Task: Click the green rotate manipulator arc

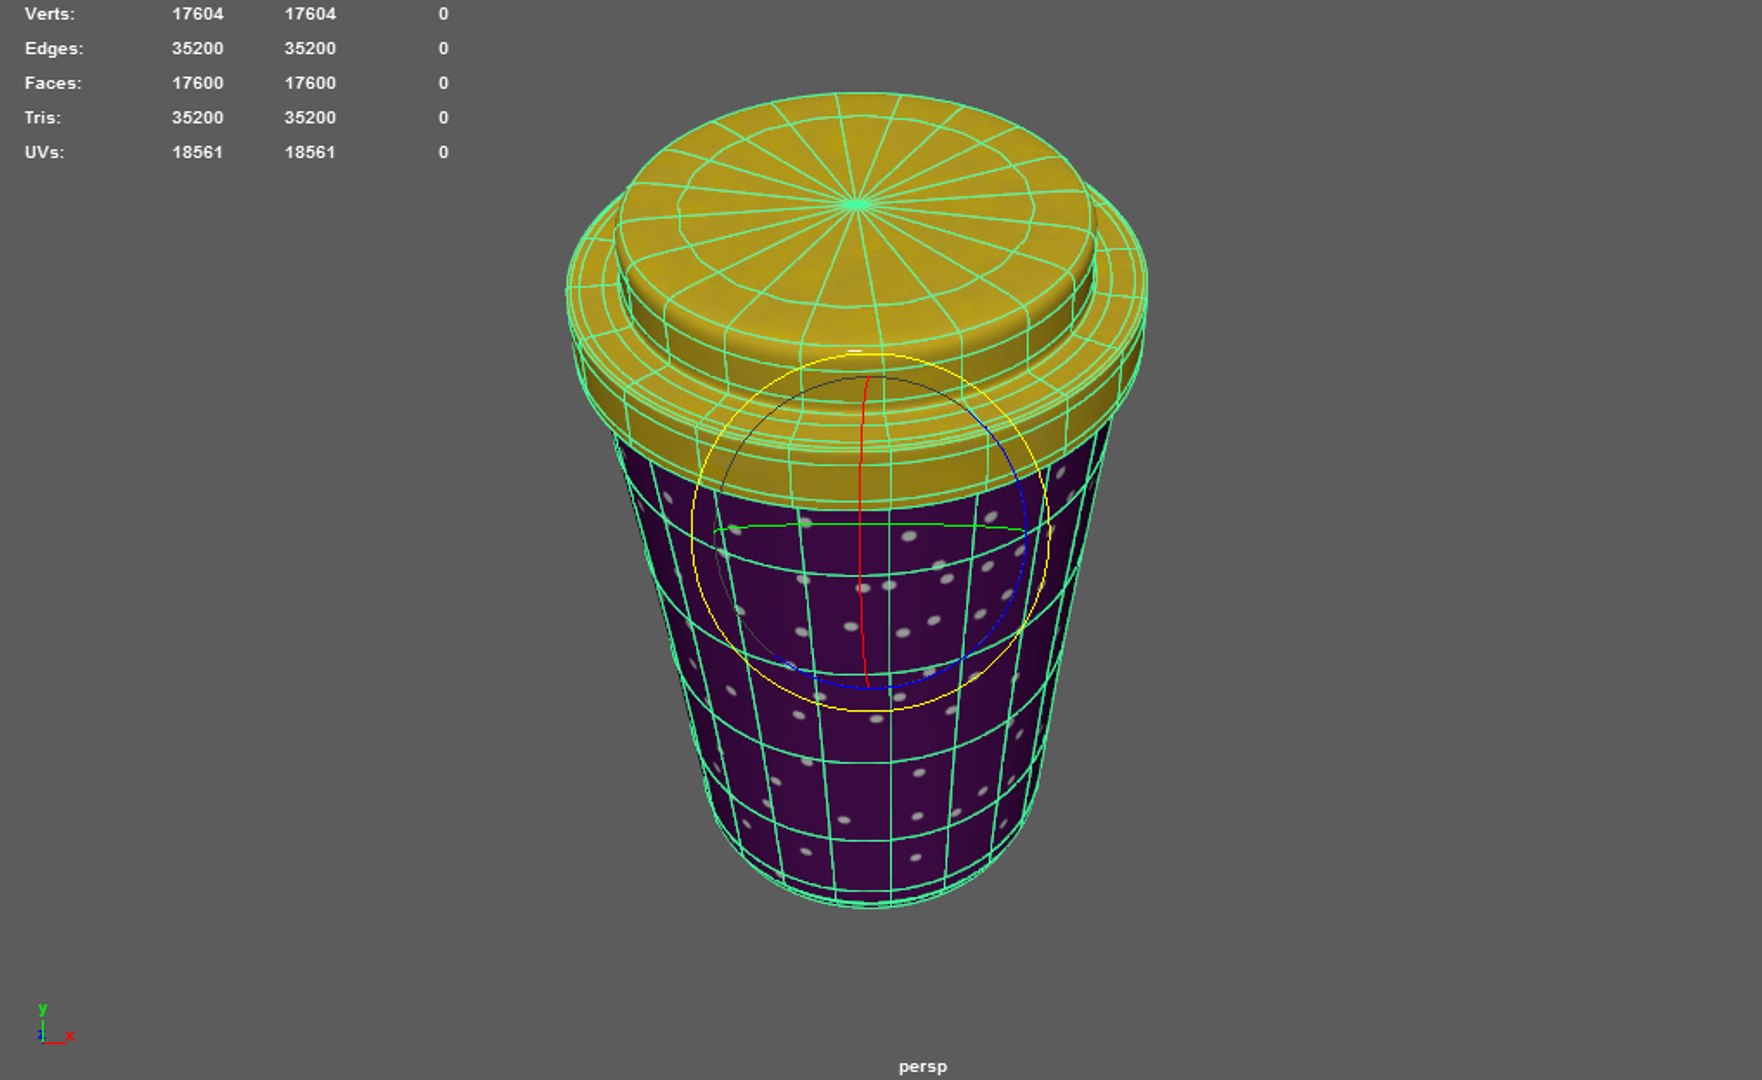Action: [870, 524]
